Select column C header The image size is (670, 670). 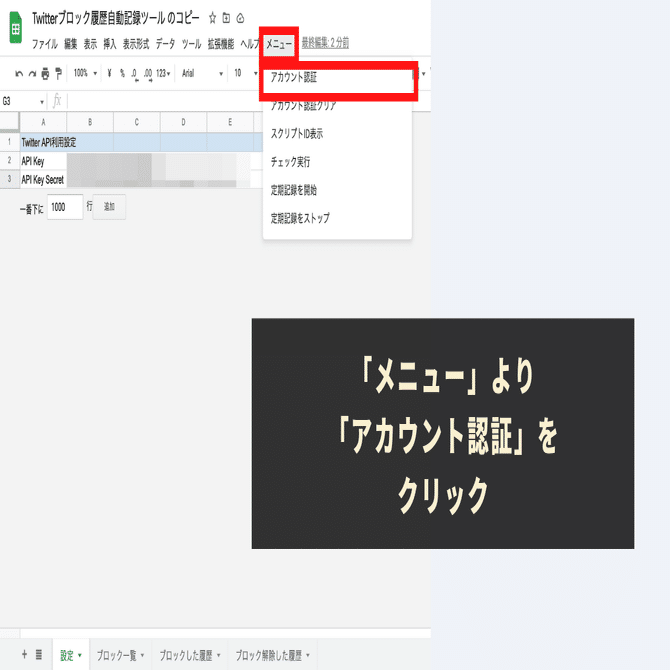137,122
